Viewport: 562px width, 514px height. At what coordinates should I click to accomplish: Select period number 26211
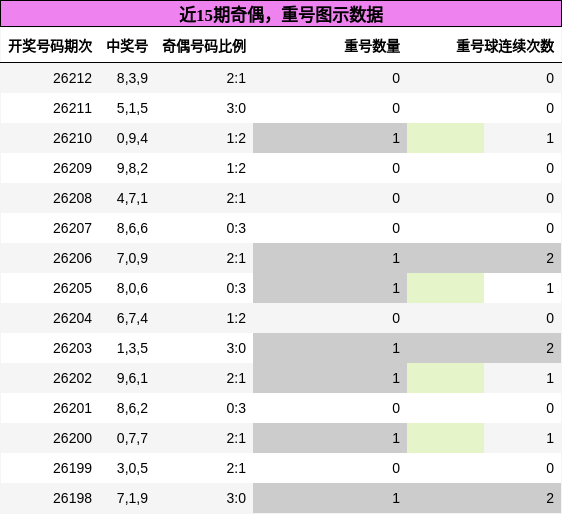72,108
